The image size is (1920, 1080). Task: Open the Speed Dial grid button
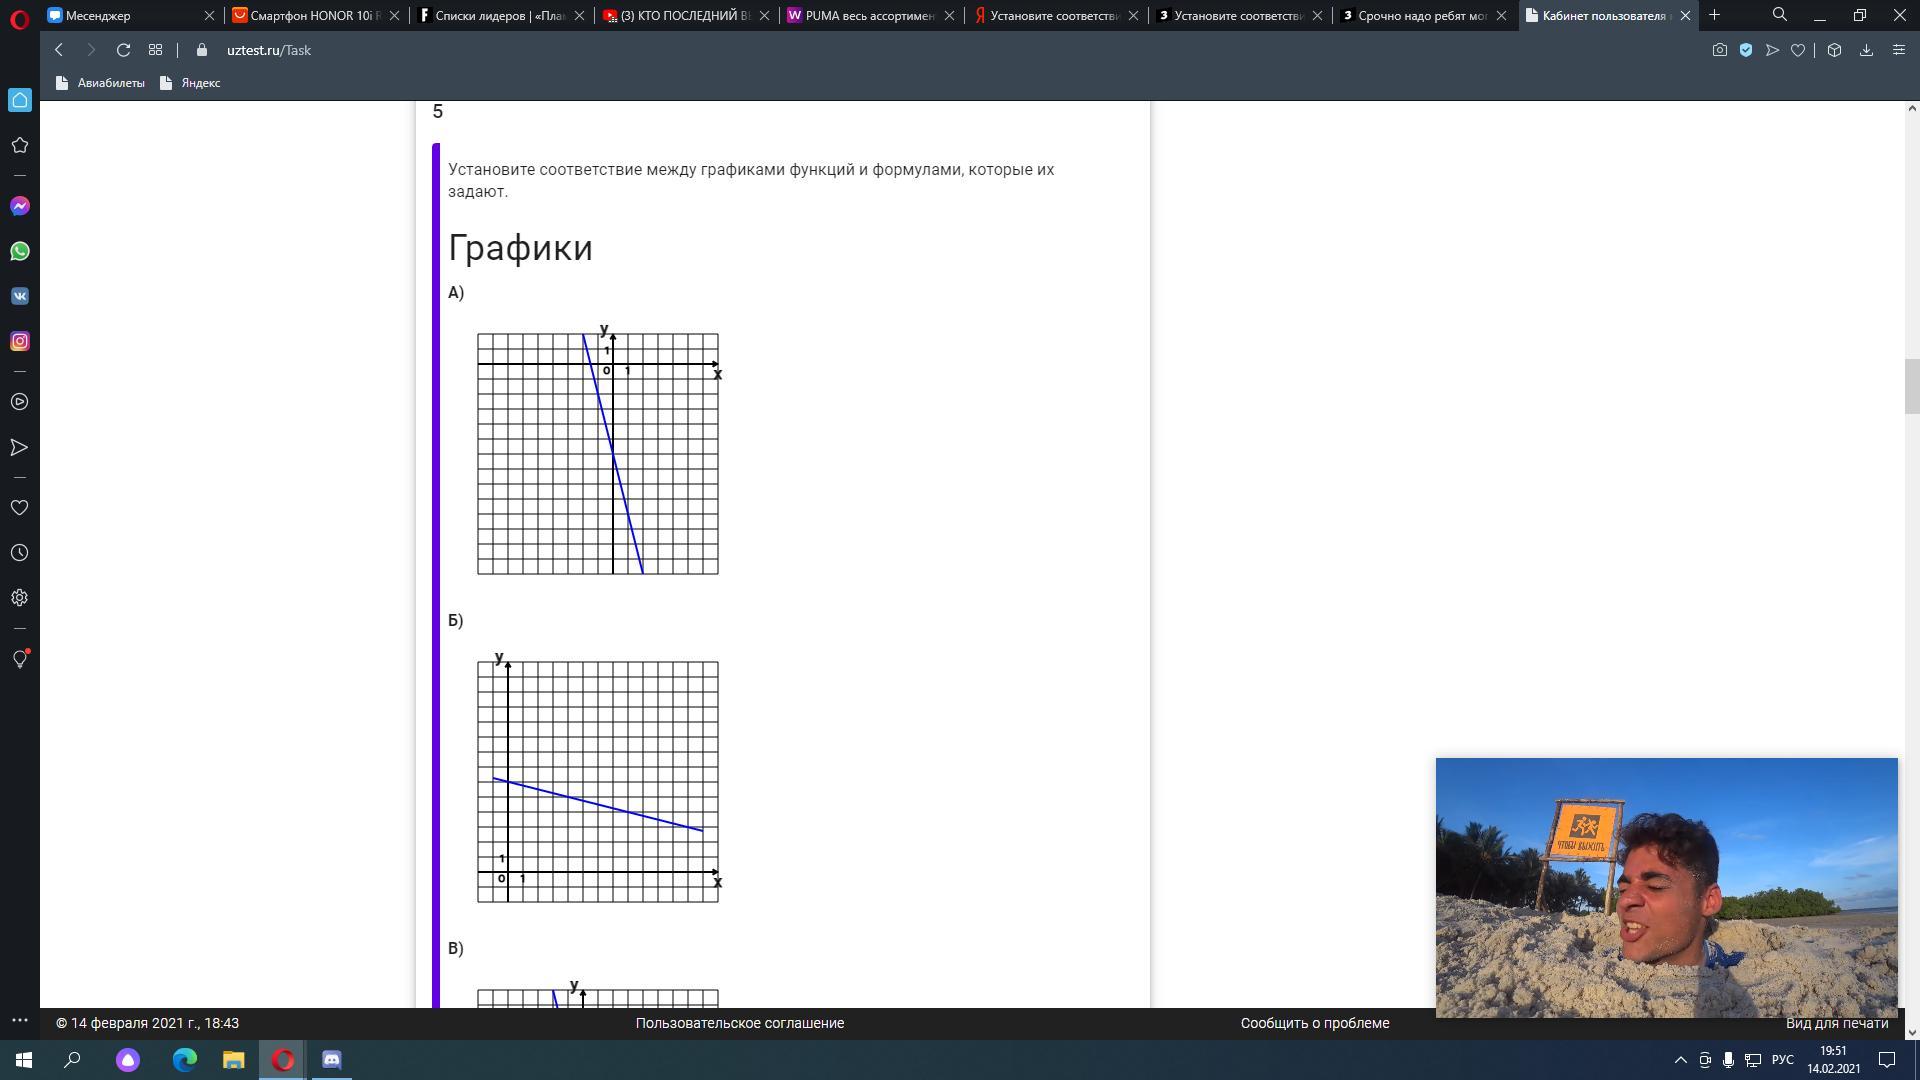tap(155, 50)
